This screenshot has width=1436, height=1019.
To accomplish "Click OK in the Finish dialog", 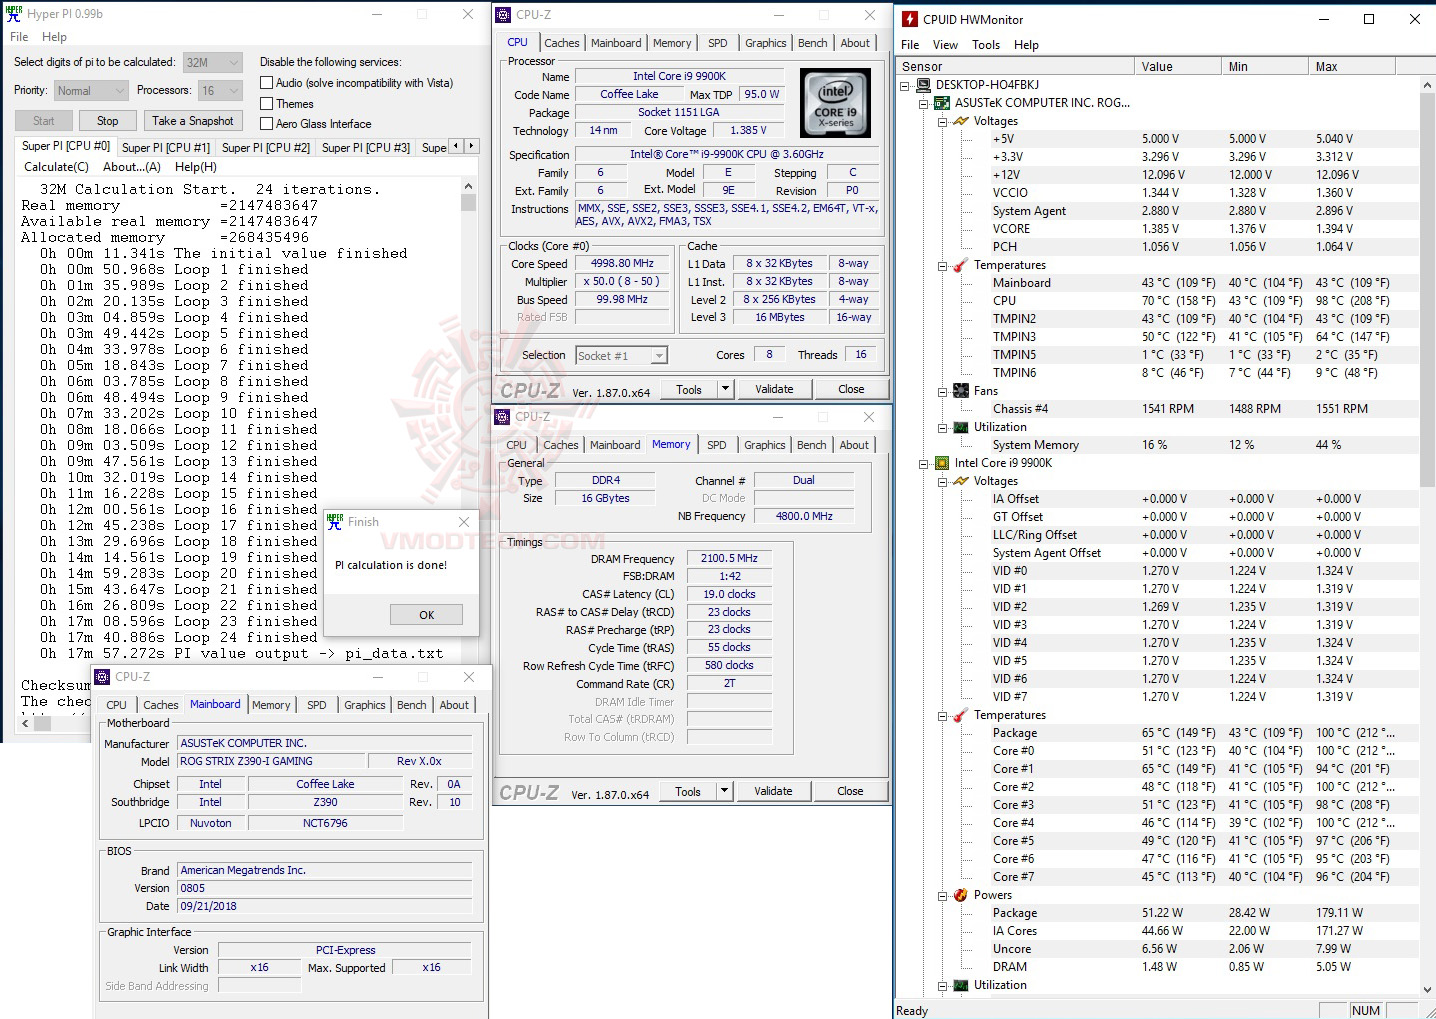I will tap(427, 615).
